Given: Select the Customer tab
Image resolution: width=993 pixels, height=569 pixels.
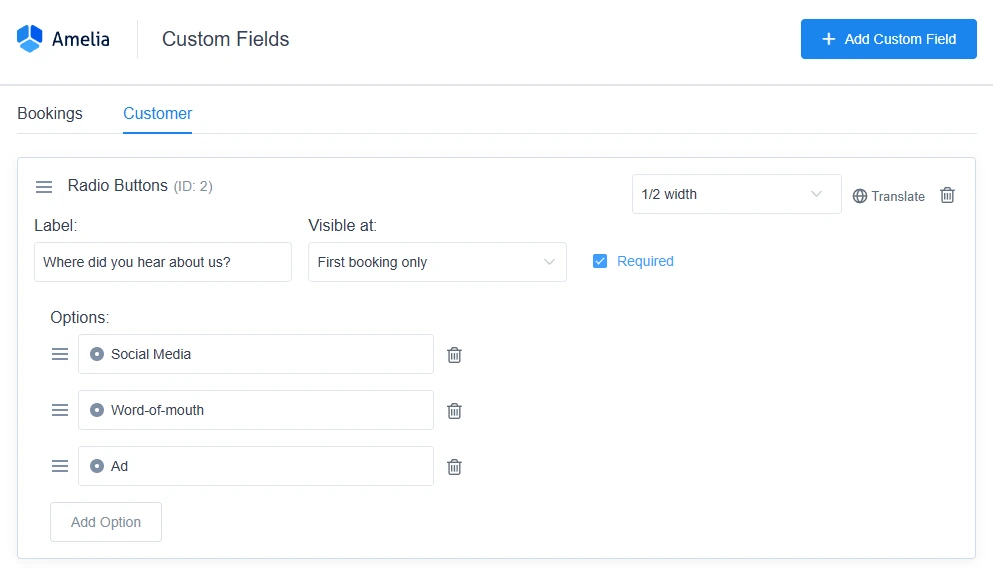Looking at the screenshot, I should [x=158, y=114].
